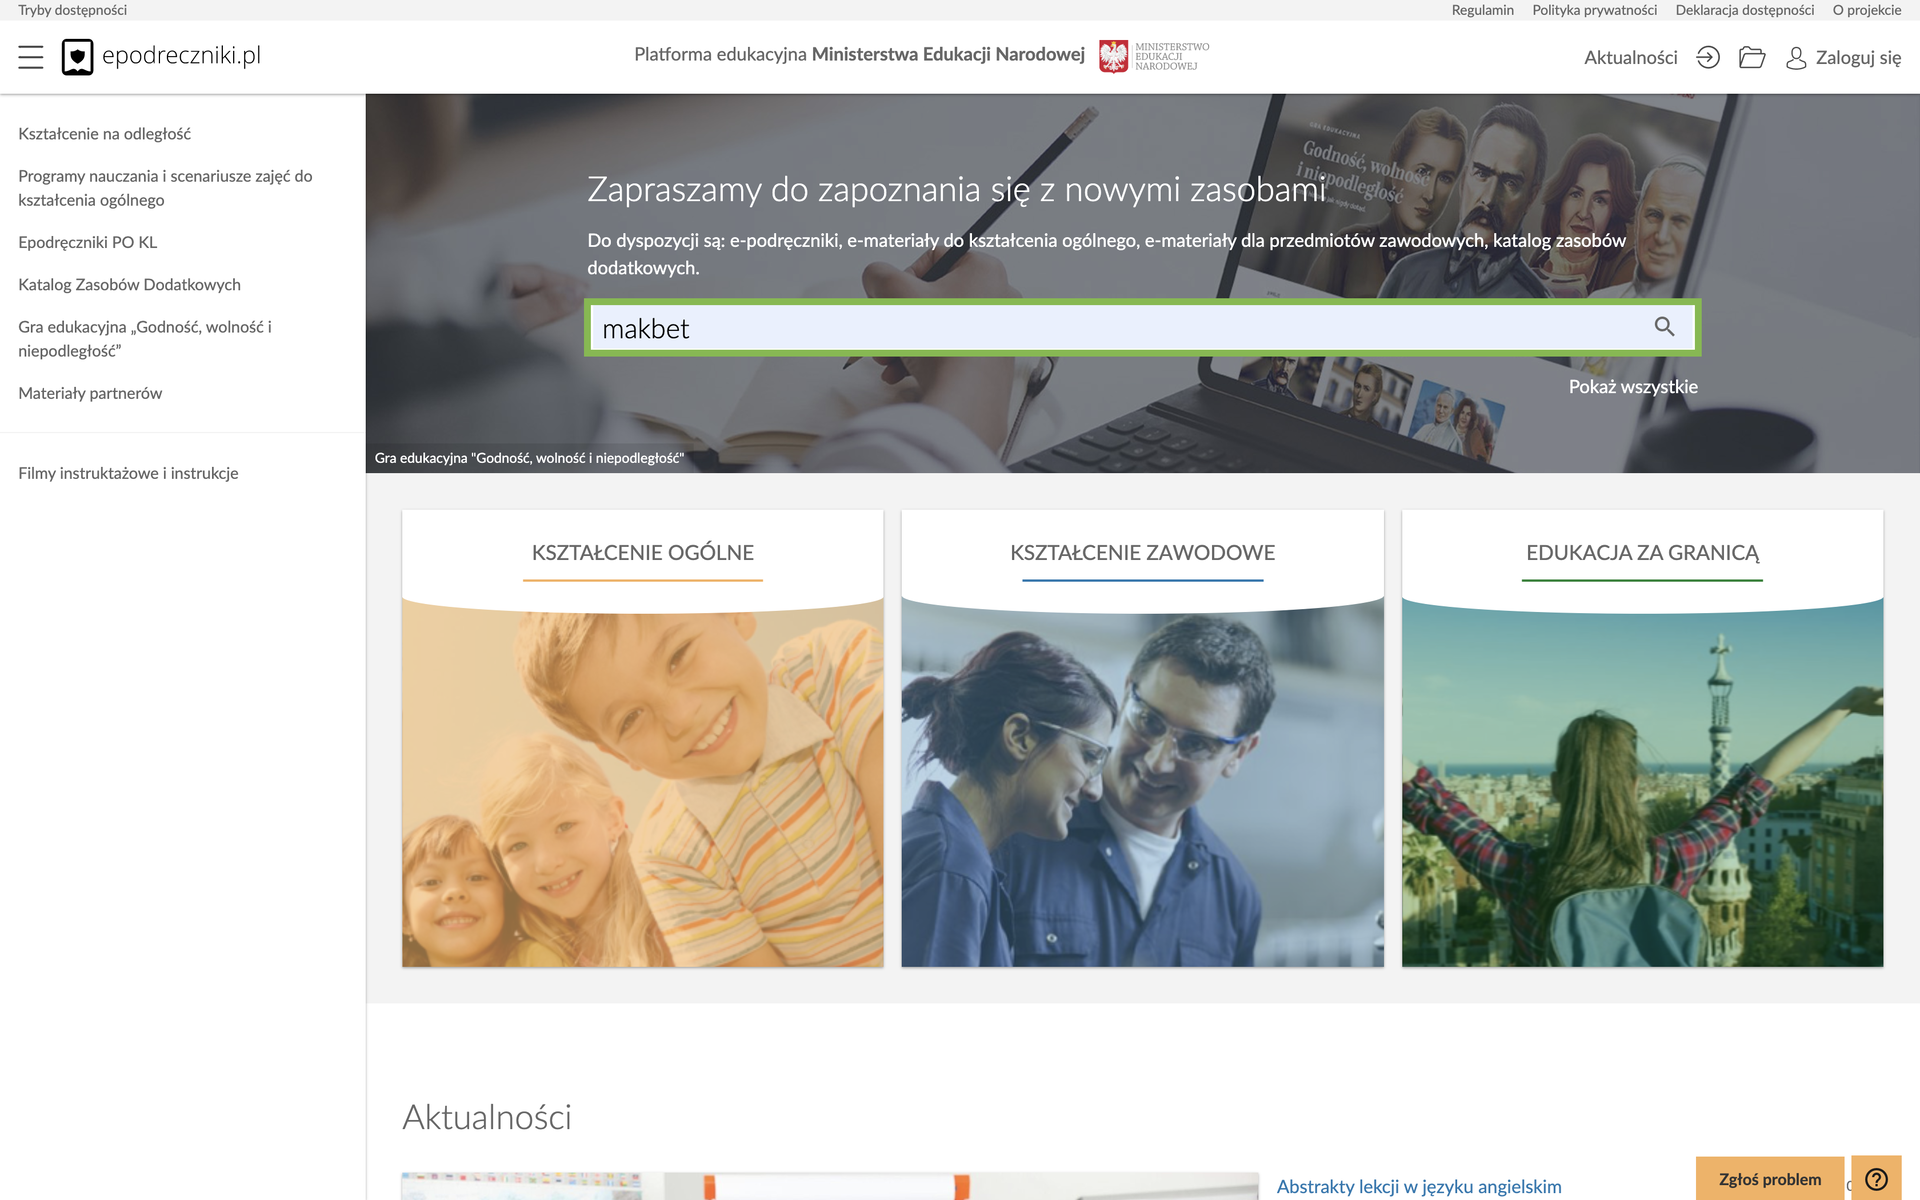Open the Kształcenie zawodowe tile
This screenshot has height=1200, width=1920.
(x=1142, y=738)
